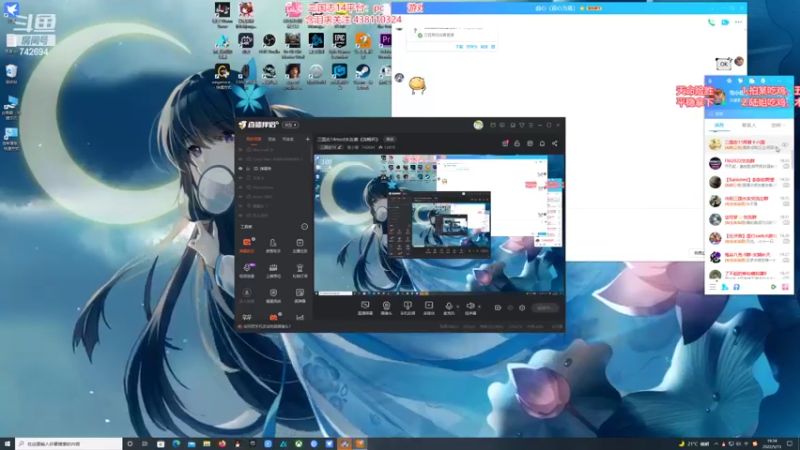Open OBS Studio desktop icon
This screenshot has width=800, height=450.
269,43
